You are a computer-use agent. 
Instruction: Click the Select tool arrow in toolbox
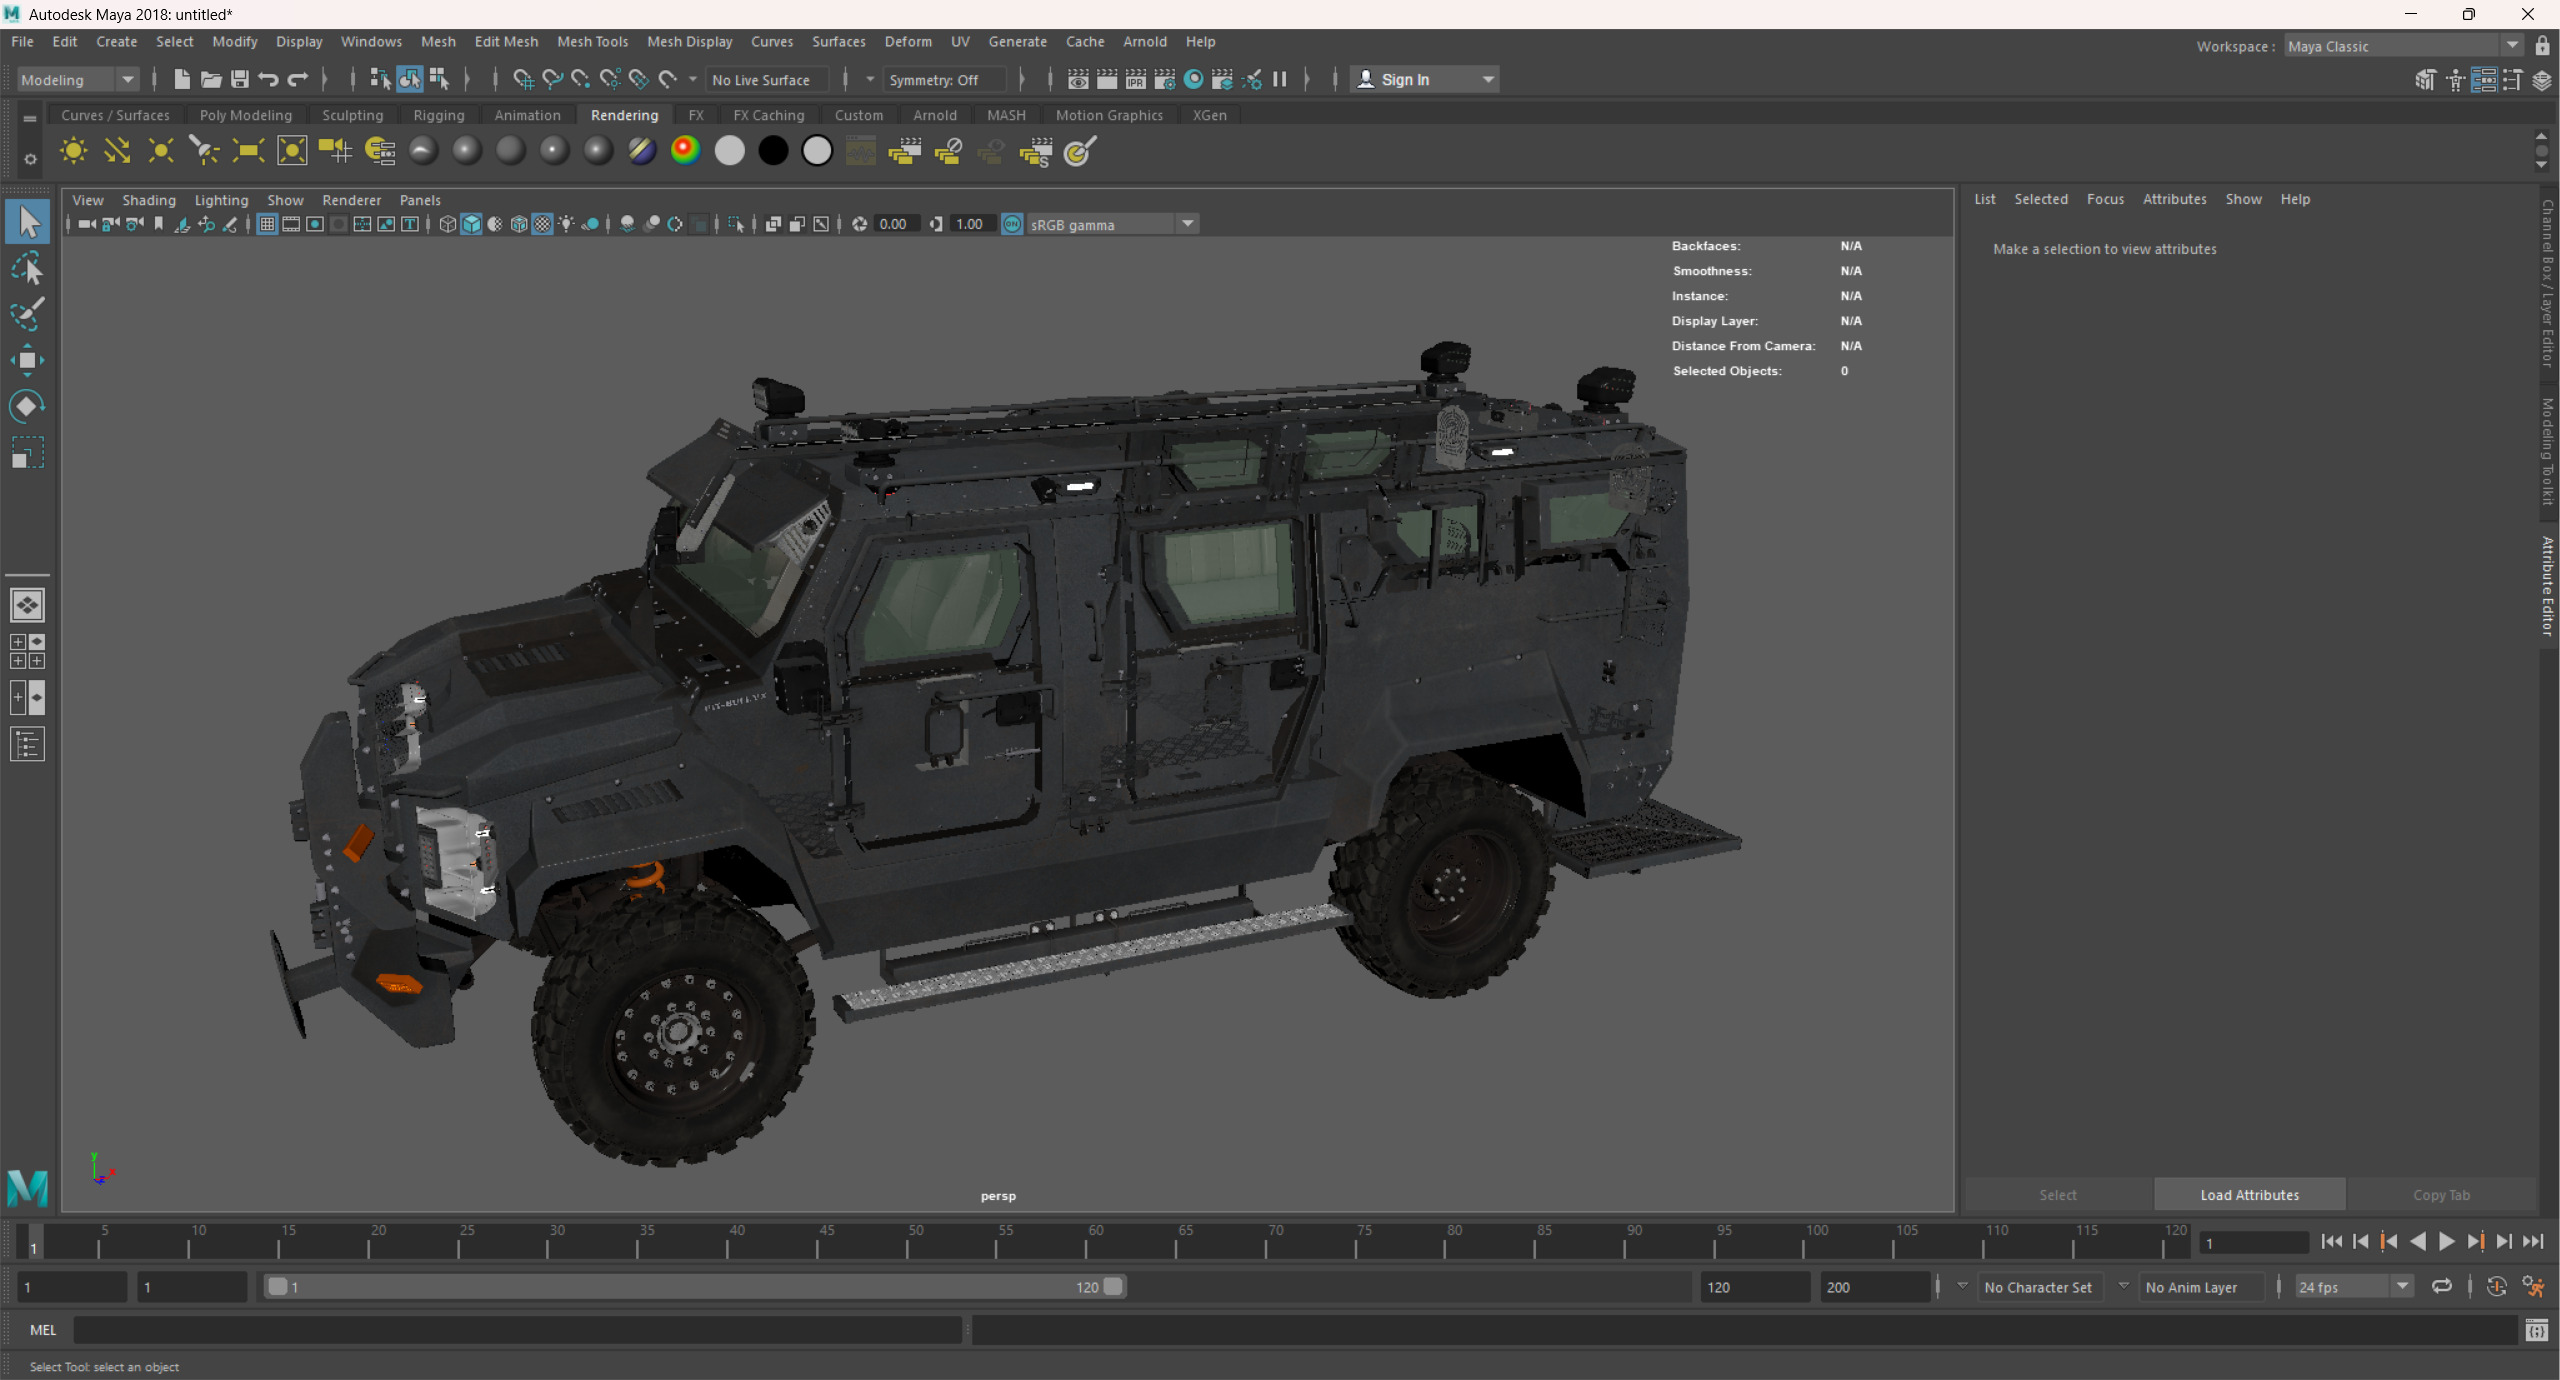click(27, 222)
